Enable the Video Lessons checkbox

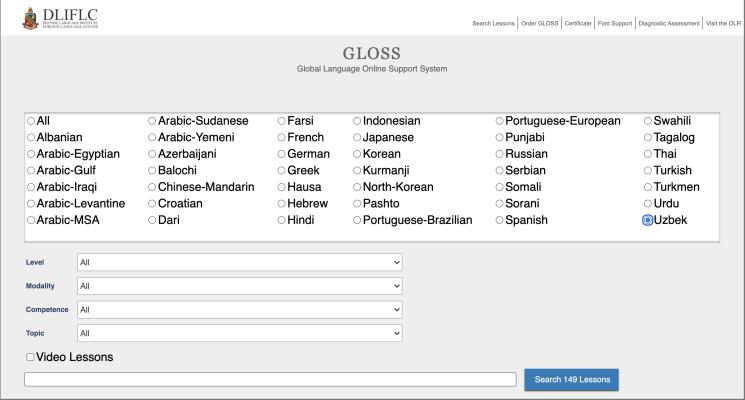point(30,357)
